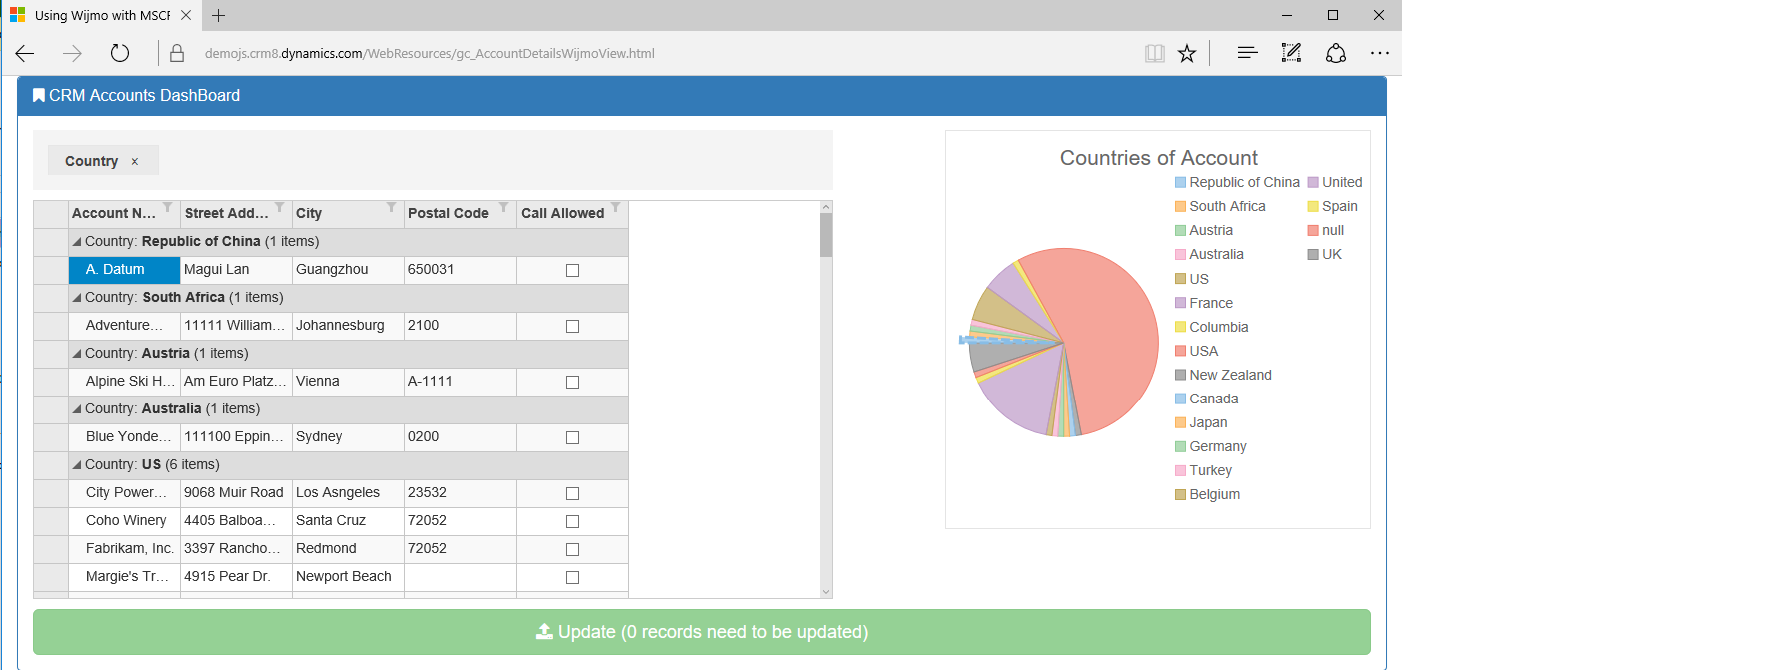
Task: Select the Johannesburg city cell
Action: pyautogui.click(x=349, y=326)
